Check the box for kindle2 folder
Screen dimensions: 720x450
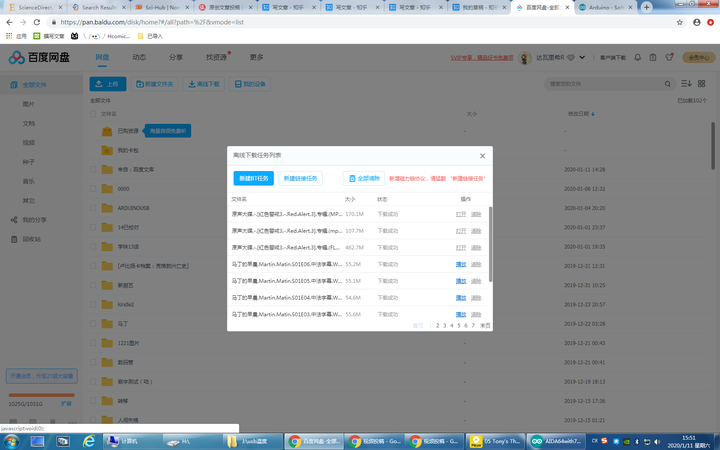93,304
